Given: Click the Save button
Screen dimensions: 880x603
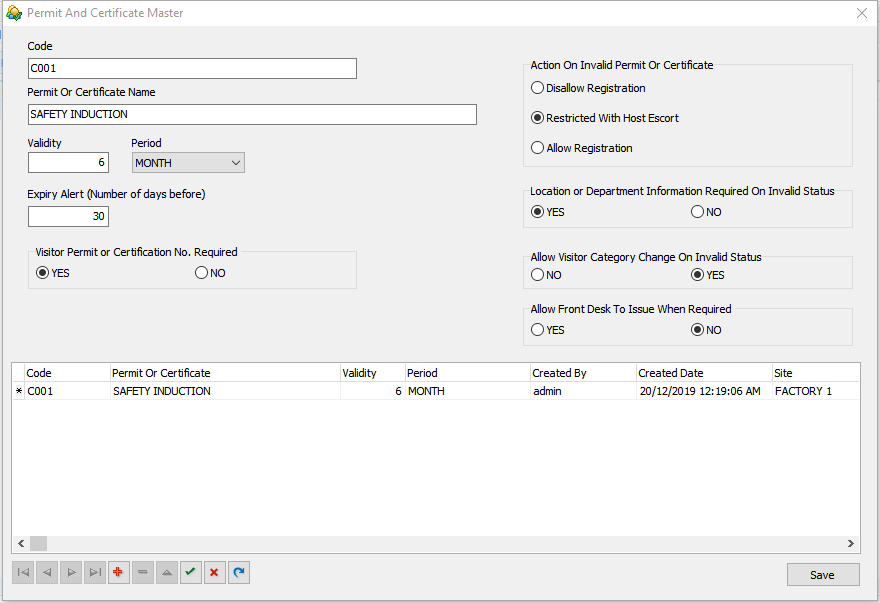Looking at the screenshot, I should pyautogui.click(x=822, y=575).
